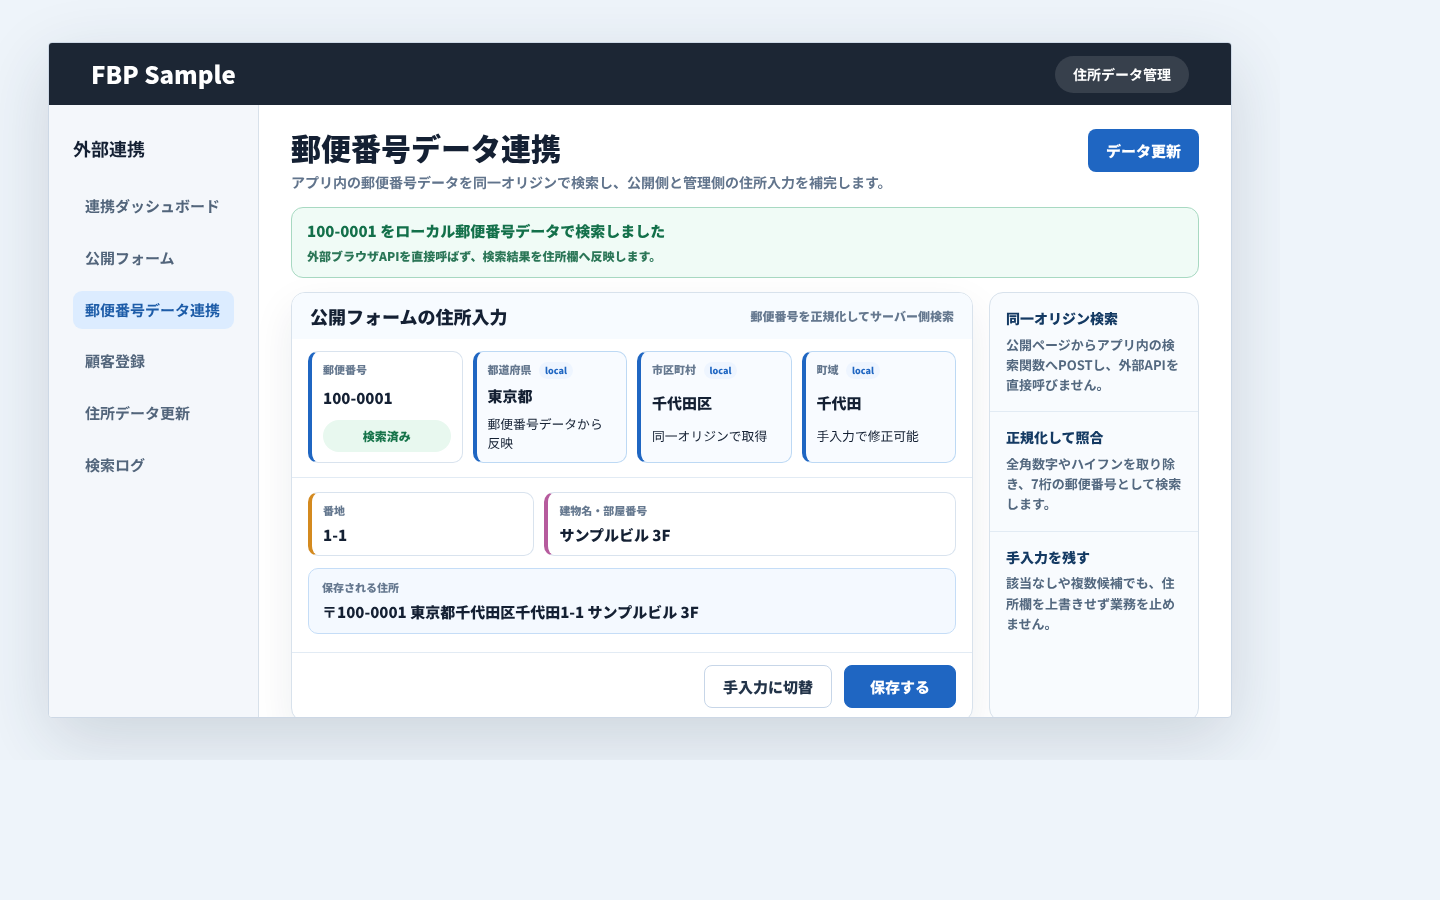This screenshot has height=900, width=1440.
Task: Click the 郵便番号データから反映 hint text
Action: coord(545,433)
